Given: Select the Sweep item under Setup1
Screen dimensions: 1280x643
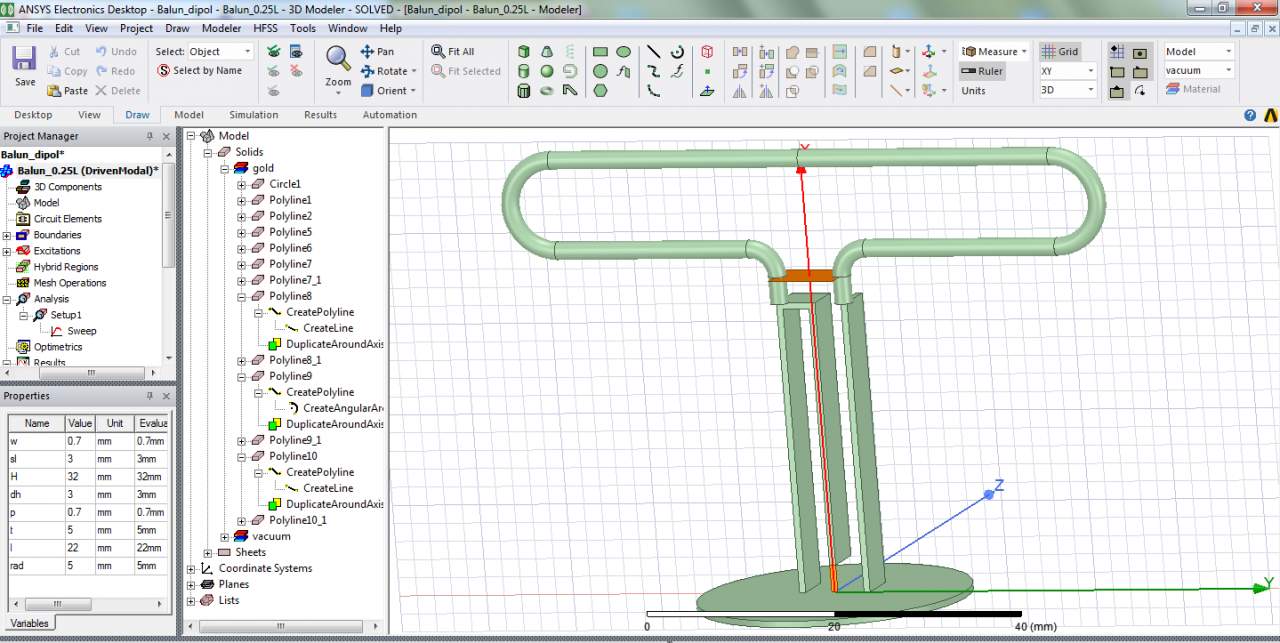Looking at the screenshot, I should 81,331.
